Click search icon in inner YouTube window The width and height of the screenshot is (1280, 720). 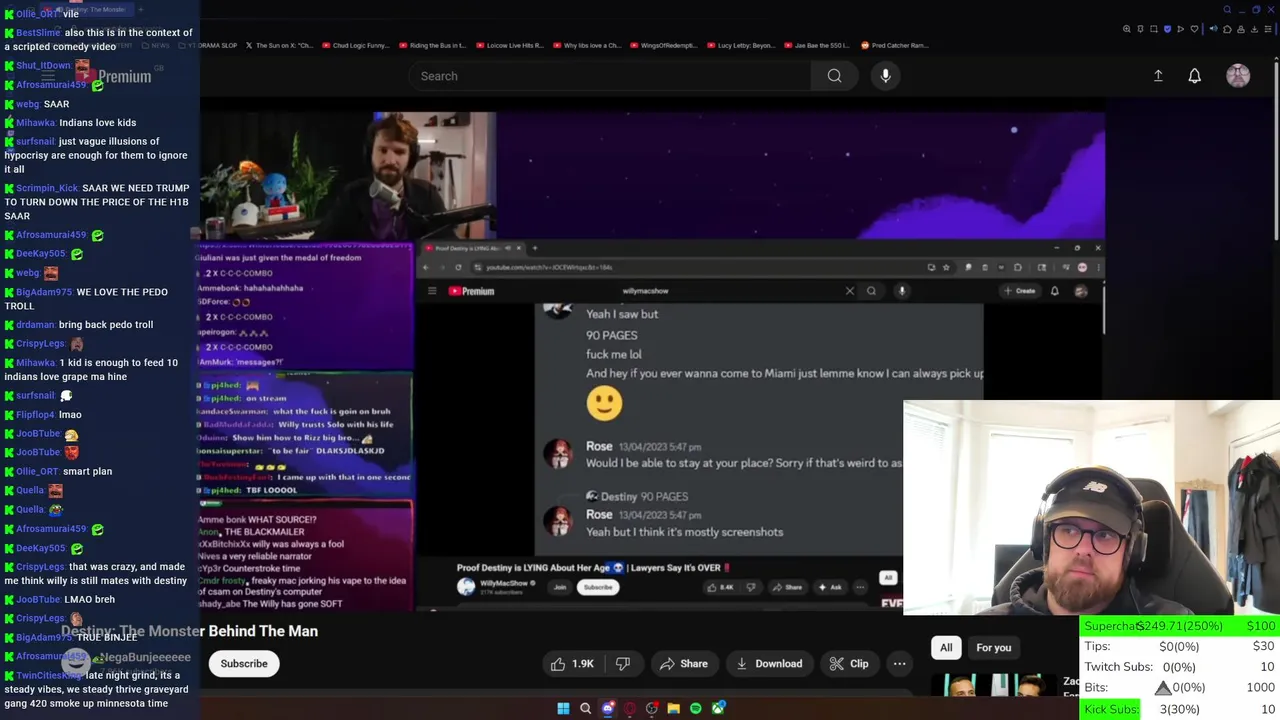pos(871,291)
